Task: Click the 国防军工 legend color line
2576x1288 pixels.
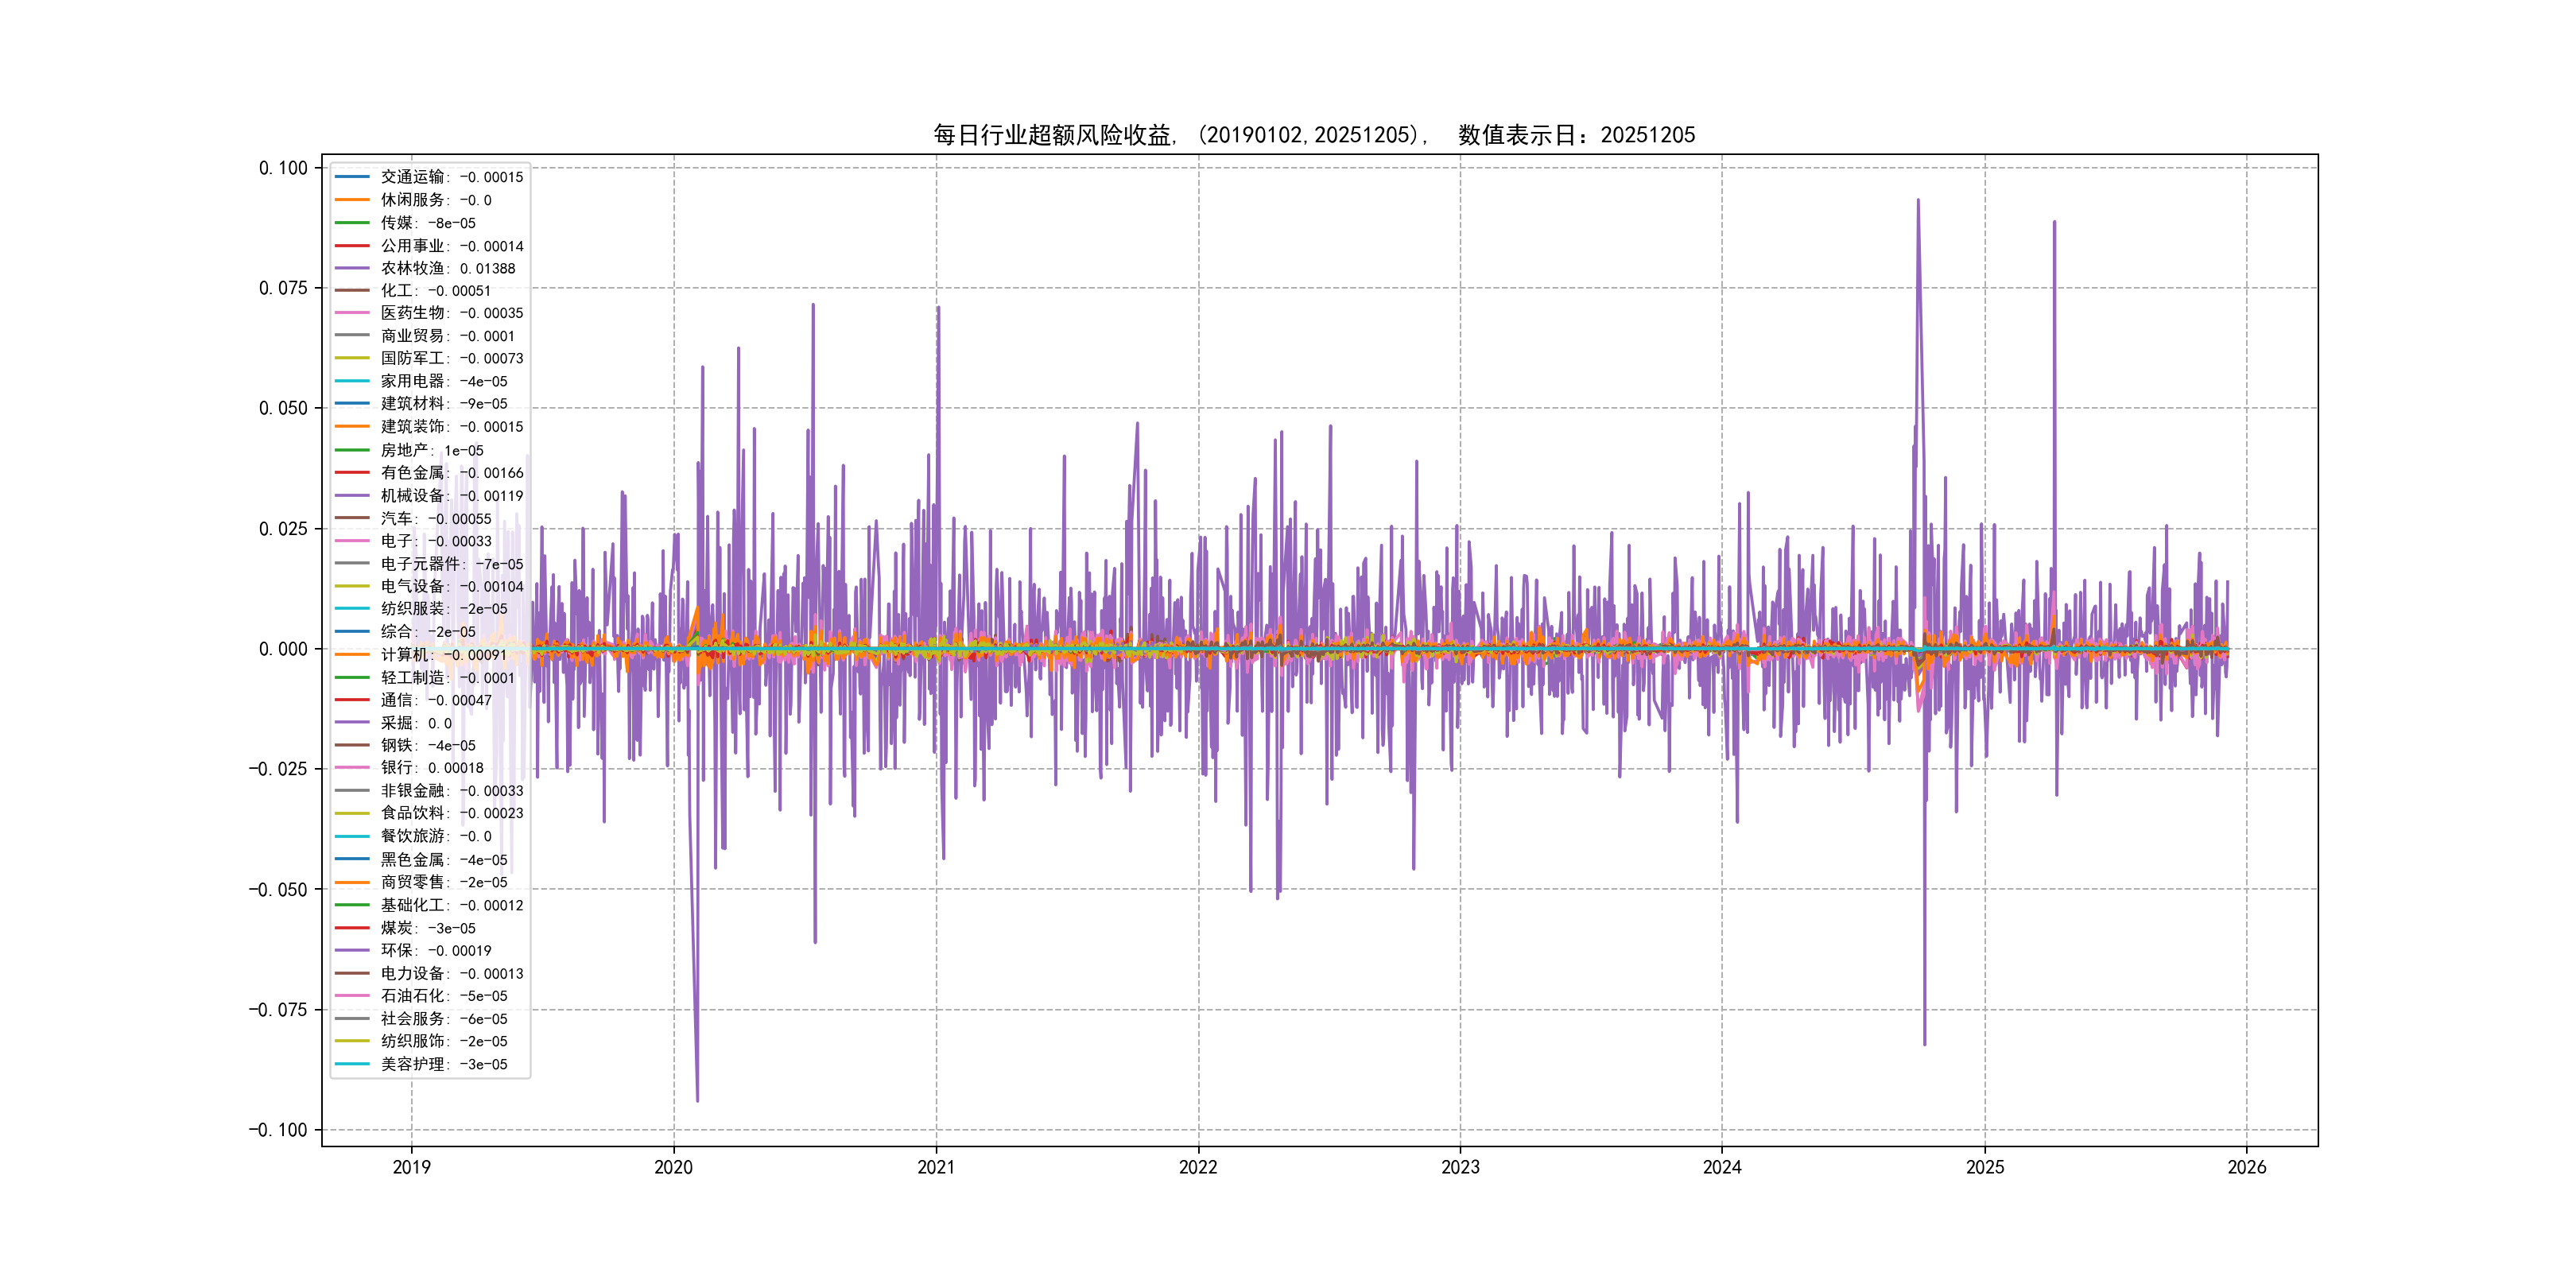Action: (x=352, y=358)
